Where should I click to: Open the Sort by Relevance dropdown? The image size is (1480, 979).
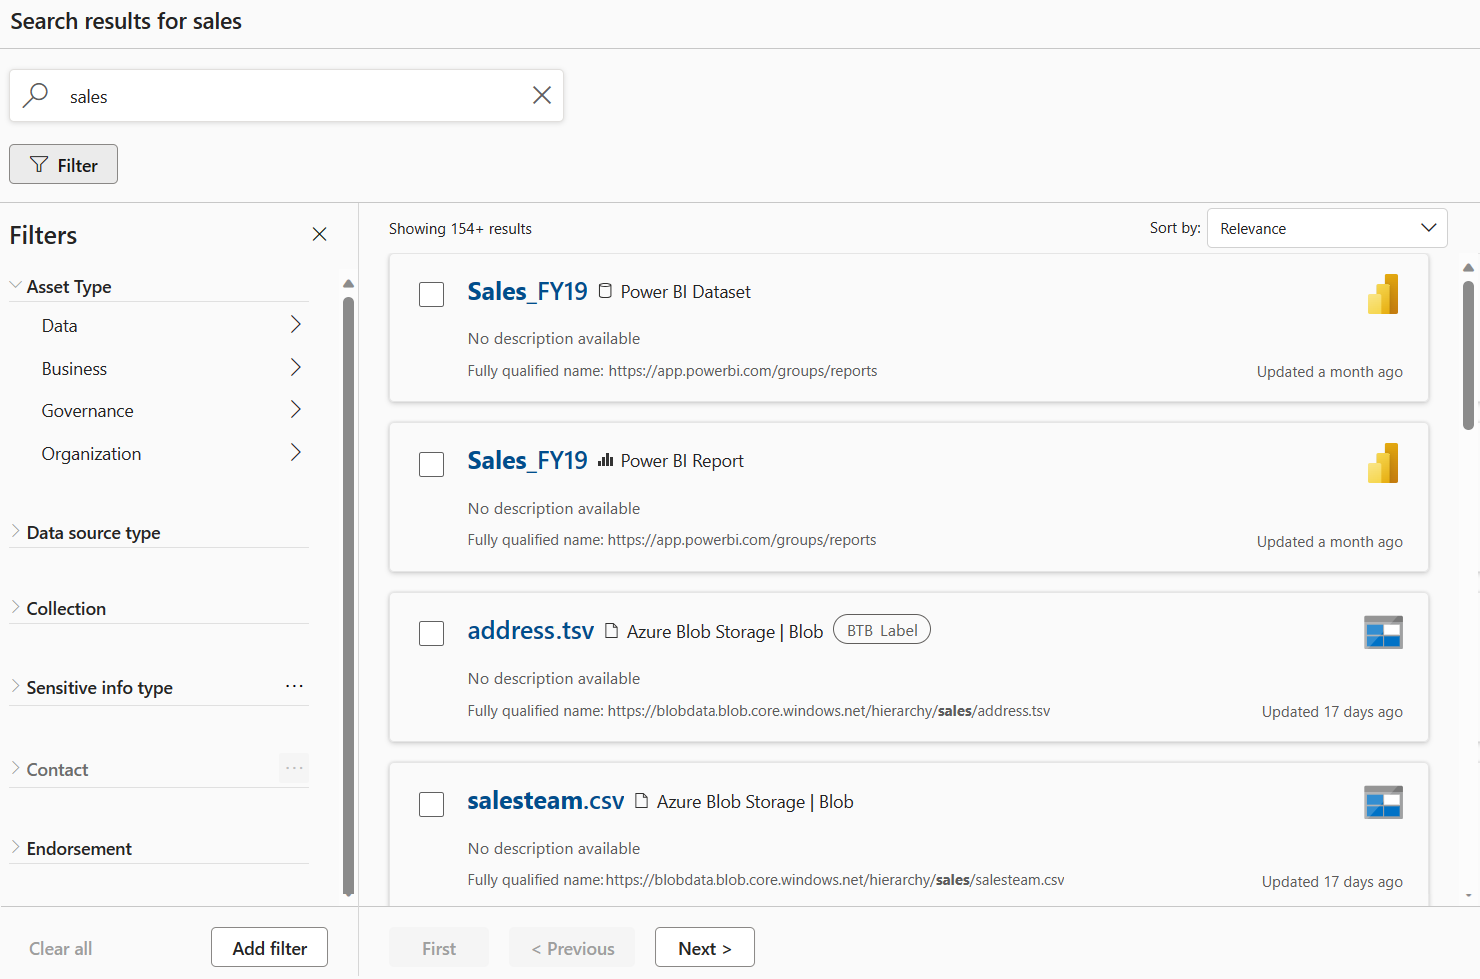1327,228
